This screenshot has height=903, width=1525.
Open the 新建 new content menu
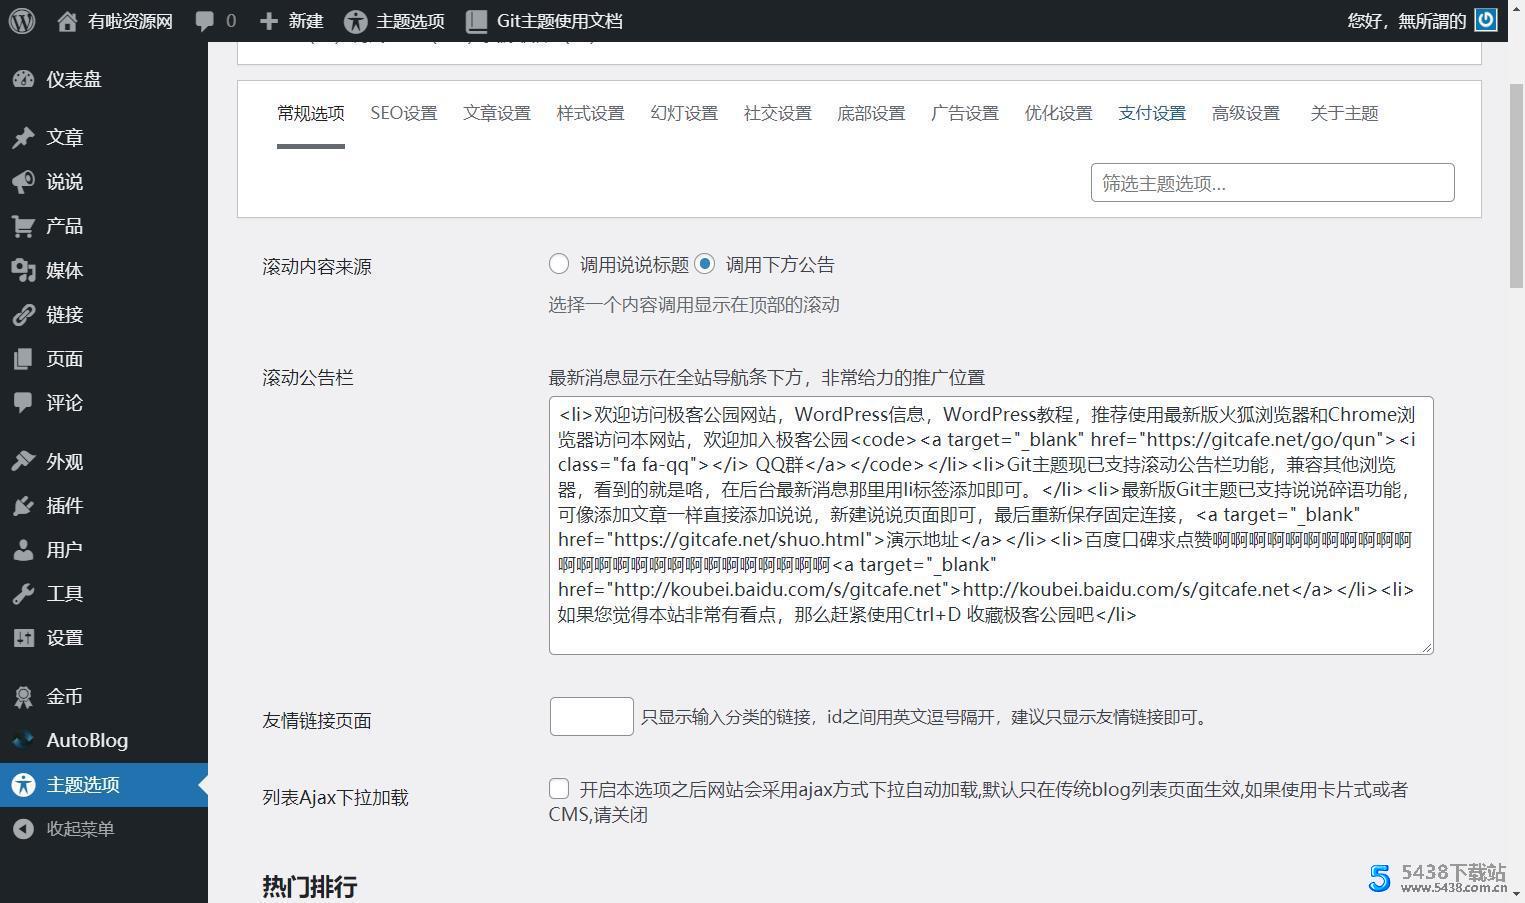(x=291, y=21)
